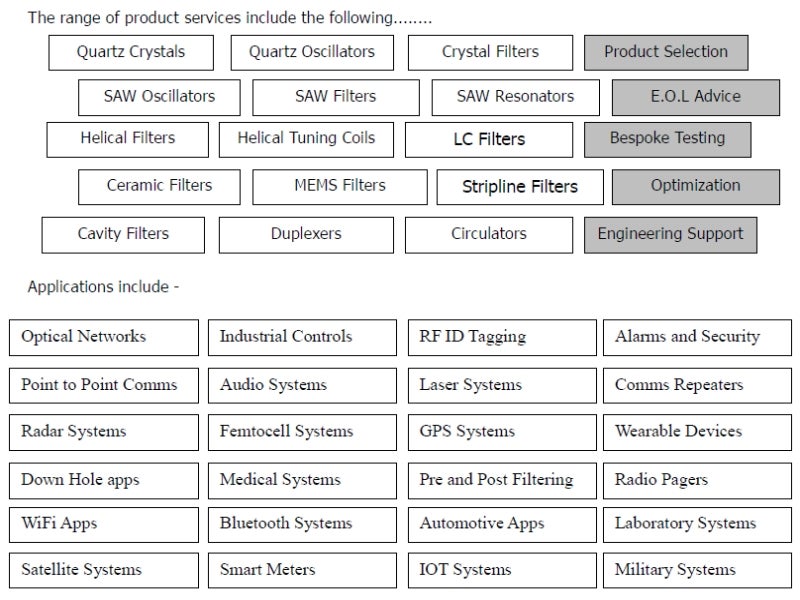Select the MEMS Filters product box
The width and height of the screenshot is (800, 600).
click(x=340, y=186)
